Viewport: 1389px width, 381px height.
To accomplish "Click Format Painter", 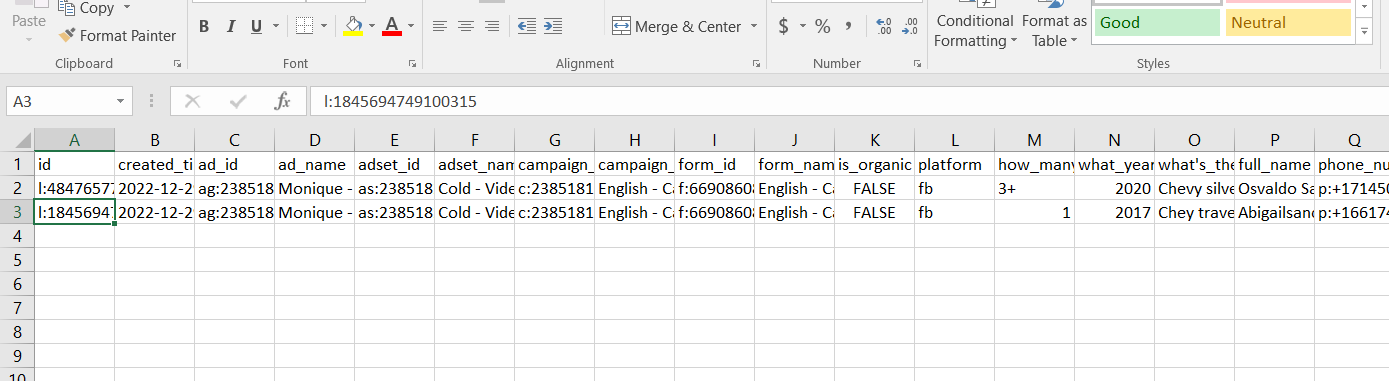I will (x=117, y=36).
